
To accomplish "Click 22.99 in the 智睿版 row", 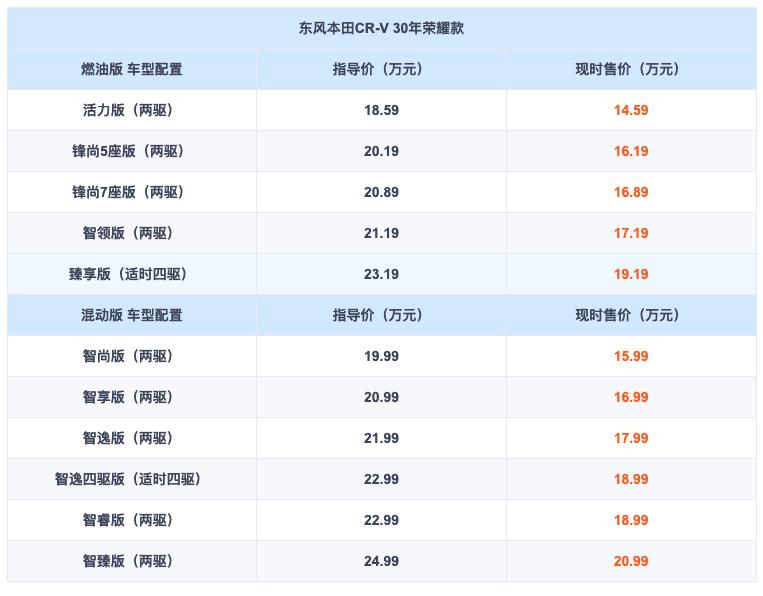I will point(381,520).
